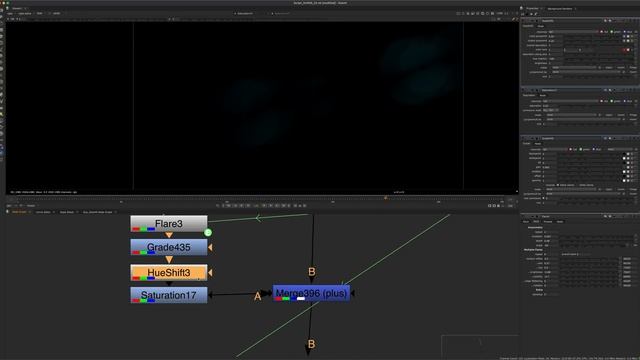Click the orange mask arrow beside Grade435

click(210, 247)
